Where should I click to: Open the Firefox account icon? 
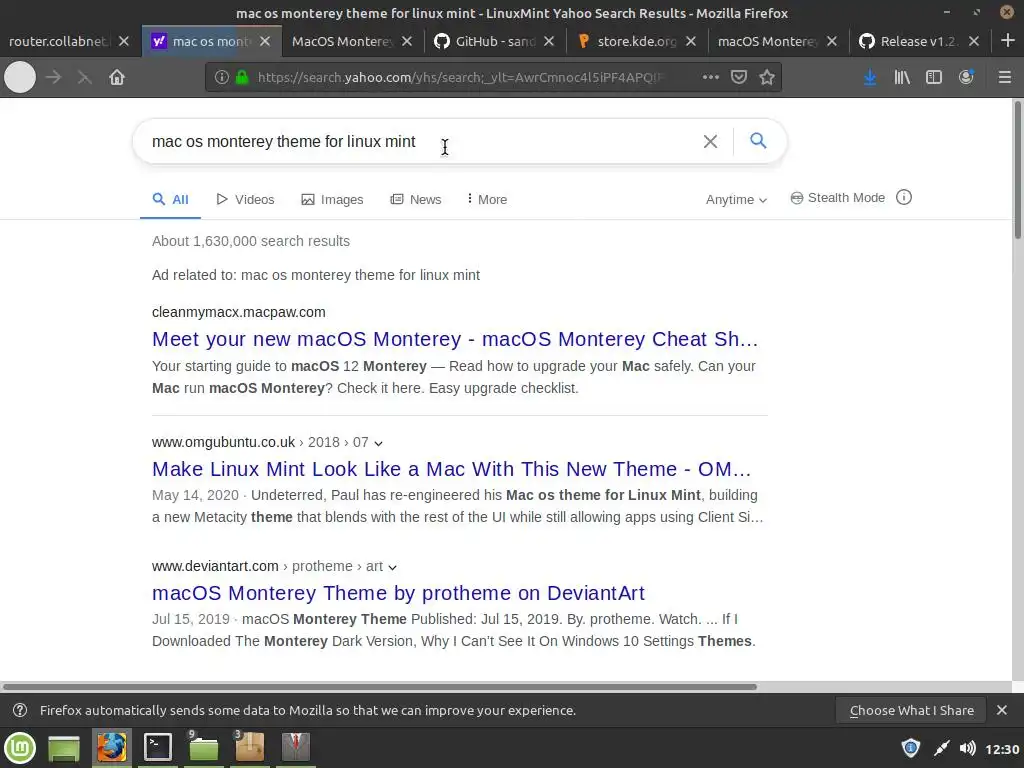pyautogui.click(x=966, y=77)
